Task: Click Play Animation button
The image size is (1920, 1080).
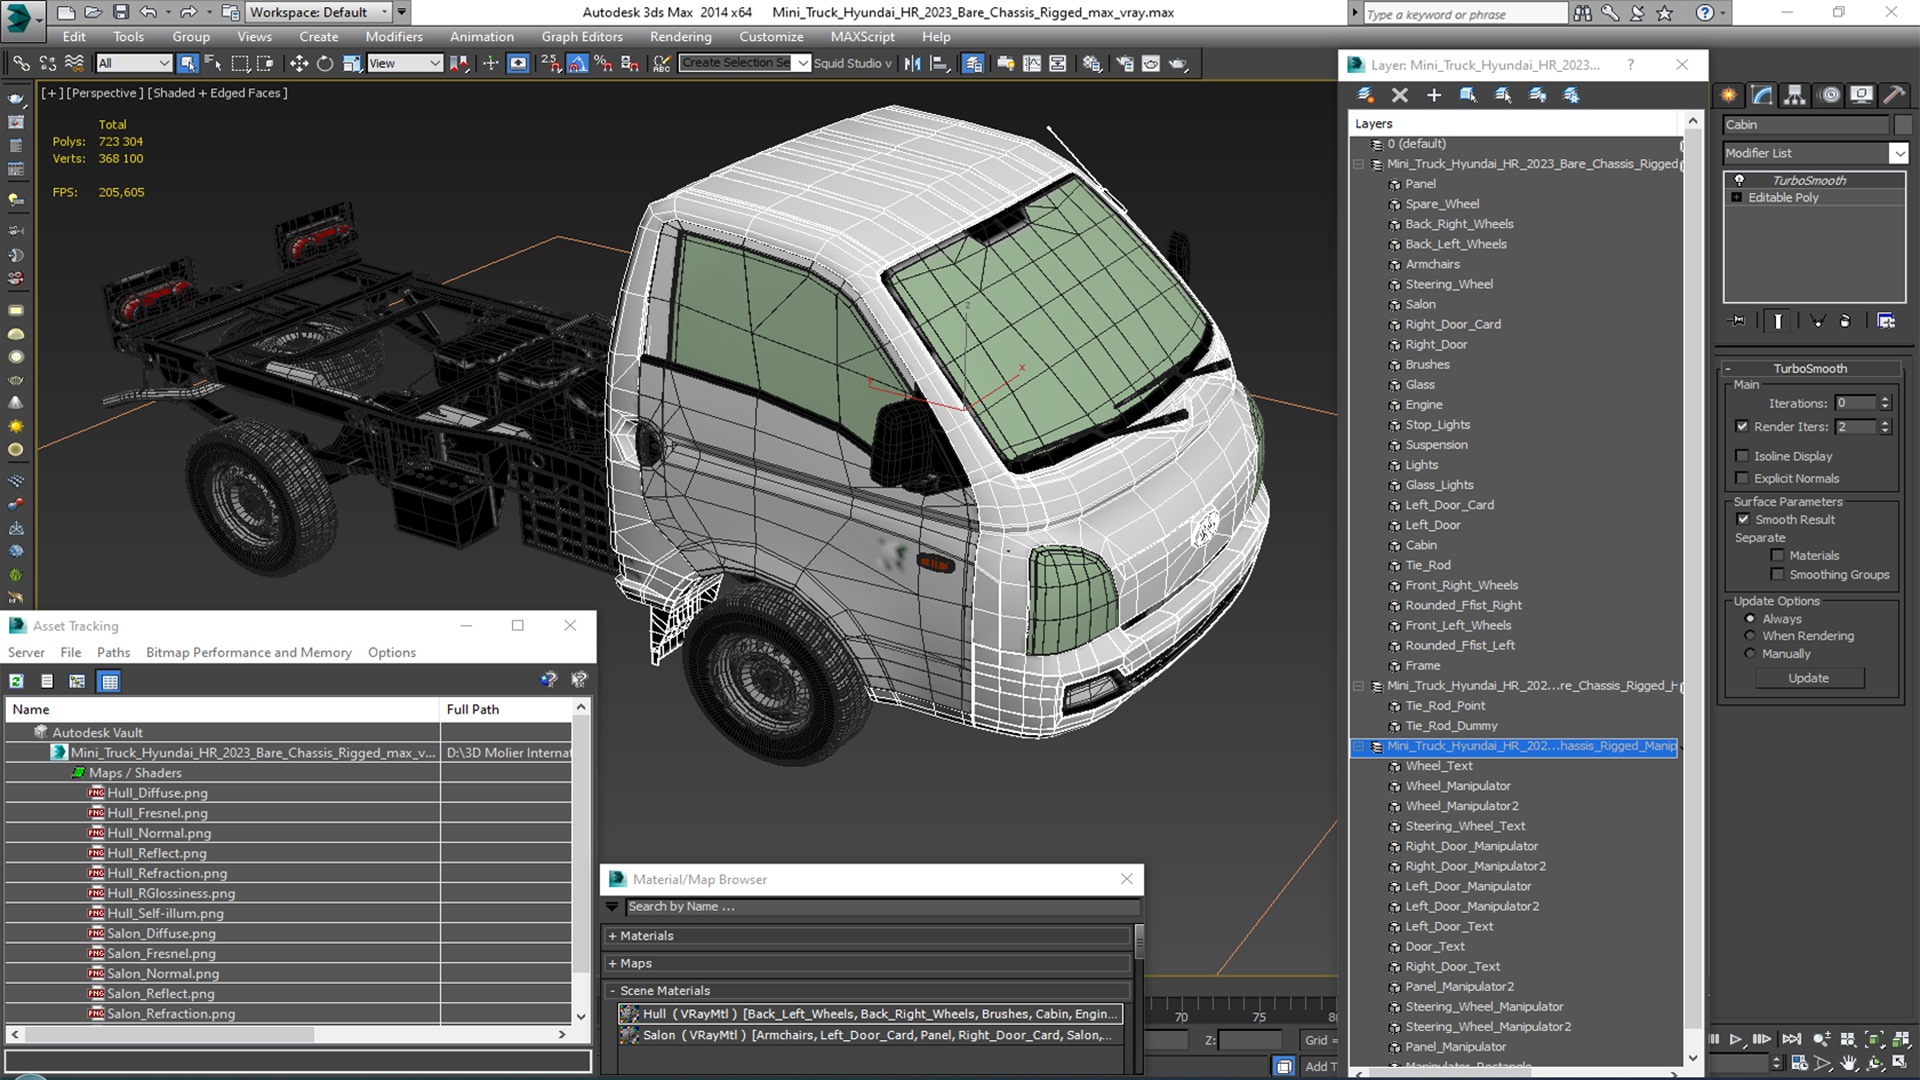Action: (1736, 1040)
